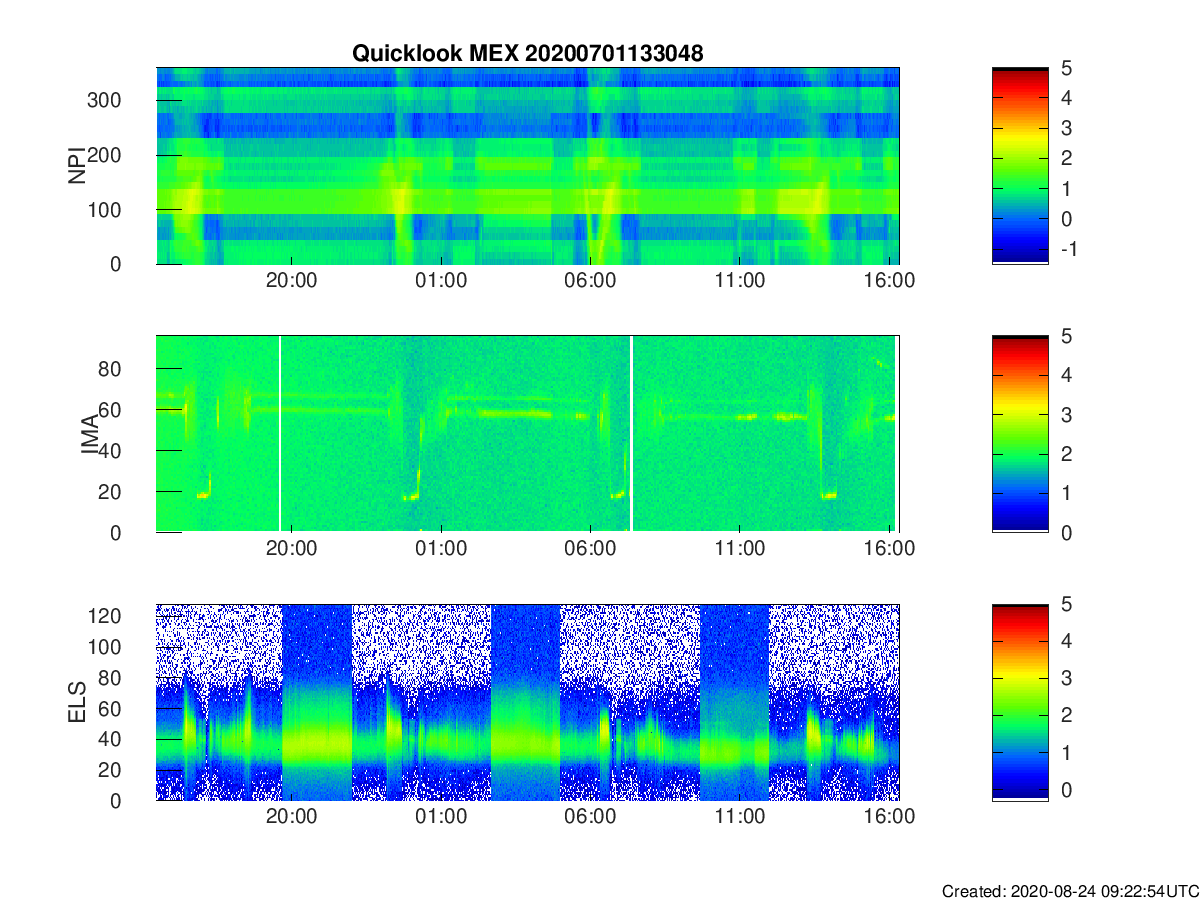Viewport: 1200px width, 900px height.
Task: Click the 16:00 tick under NPI plot
Action: (x=889, y=281)
